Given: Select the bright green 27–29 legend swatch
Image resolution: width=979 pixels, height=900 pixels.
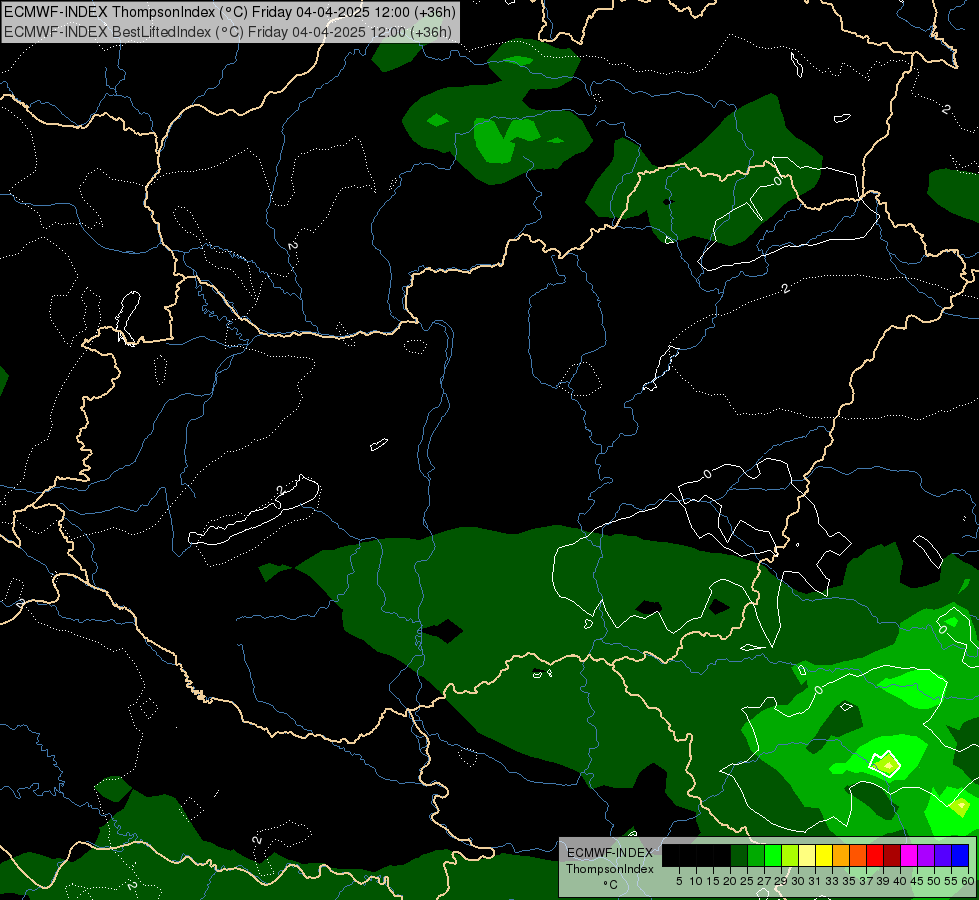Looking at the screenshot, I should [x=773, y=855].
